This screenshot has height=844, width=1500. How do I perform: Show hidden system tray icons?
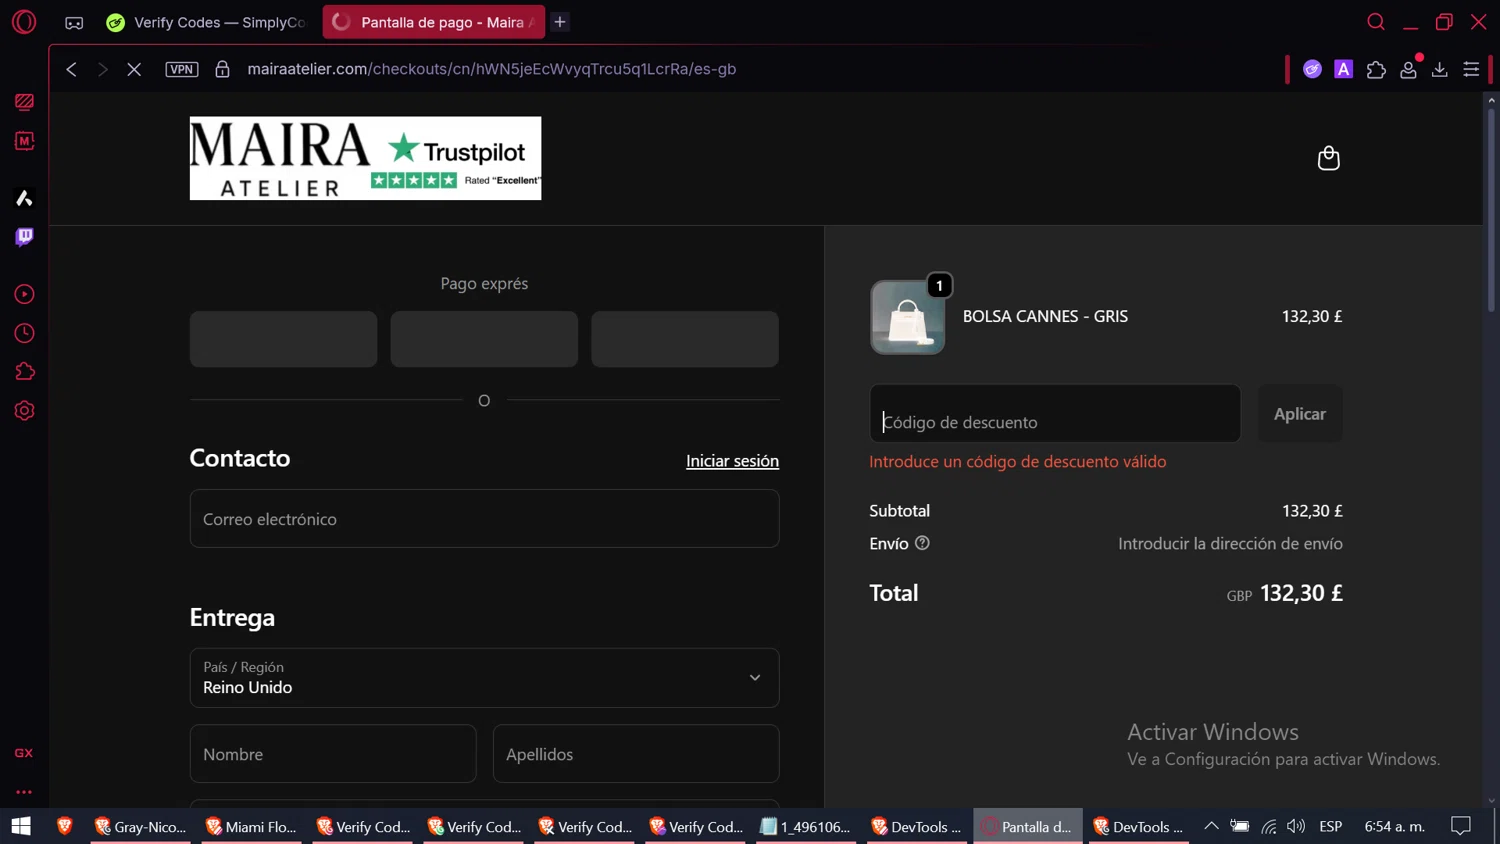tap(1211, 826)
